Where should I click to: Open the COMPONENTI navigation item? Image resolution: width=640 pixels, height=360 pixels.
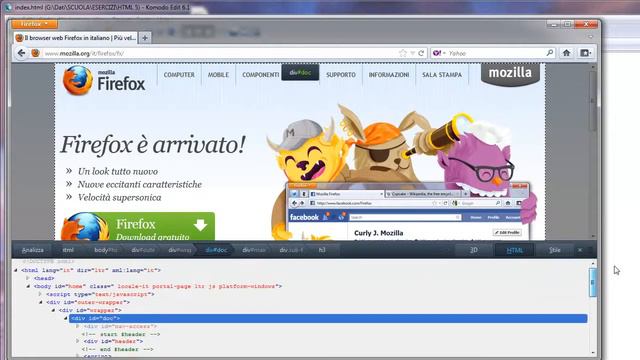(x=260, y=75)
